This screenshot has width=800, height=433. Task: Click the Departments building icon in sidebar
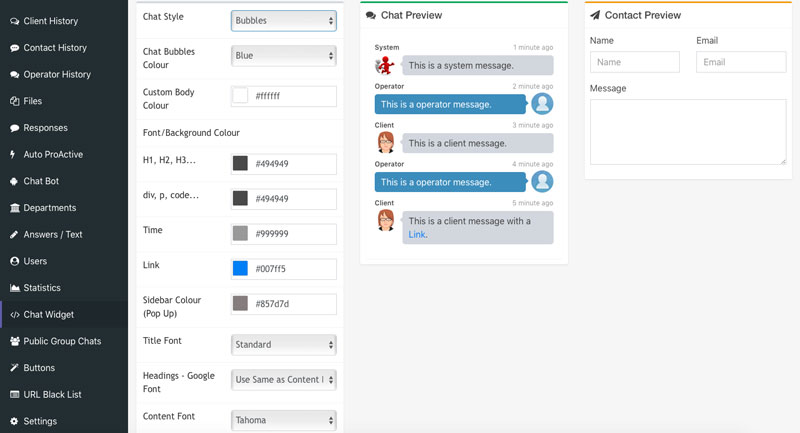pyautogui.click(x=14, y=208)
